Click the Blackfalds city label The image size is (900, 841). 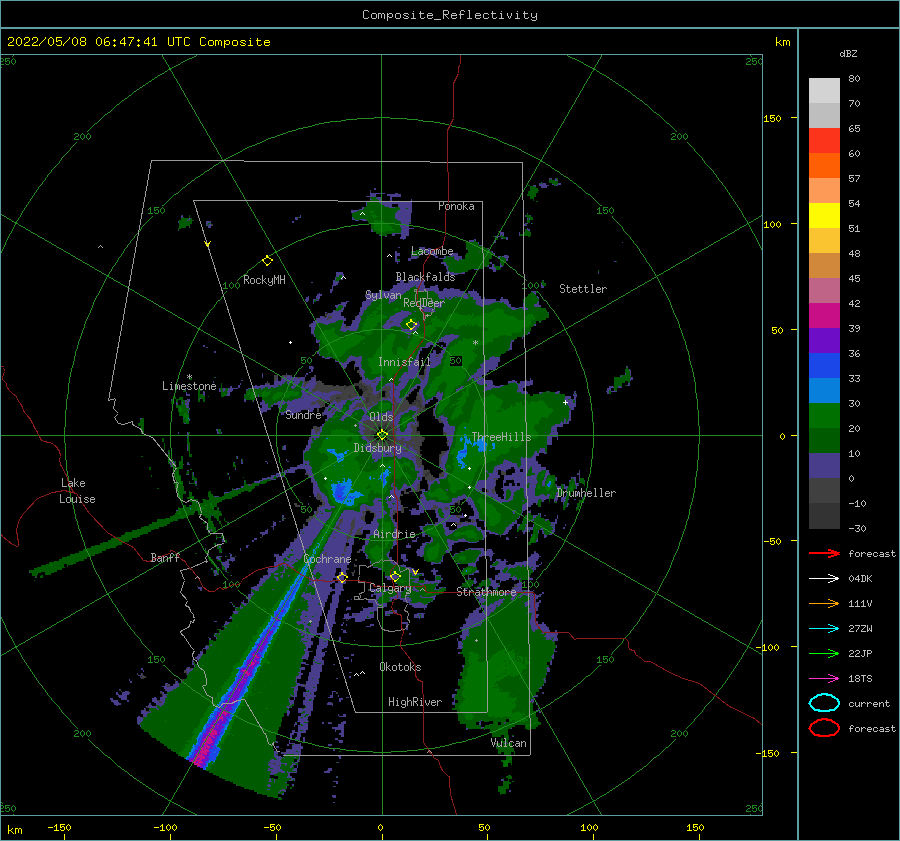(425, 277)
